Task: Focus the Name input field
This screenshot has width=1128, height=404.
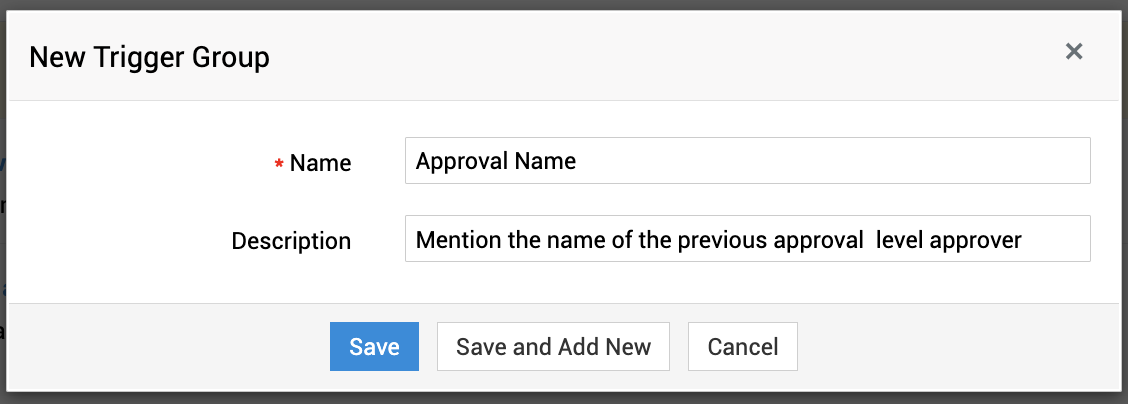Action: [747, 161]
